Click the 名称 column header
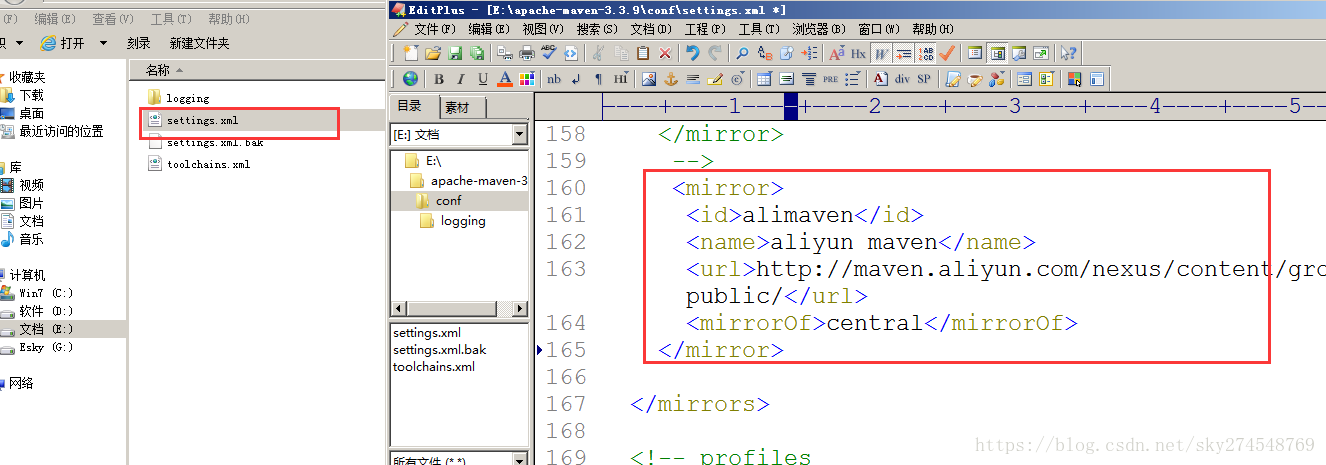This screenshot has height=465, width=1326. 158,69
